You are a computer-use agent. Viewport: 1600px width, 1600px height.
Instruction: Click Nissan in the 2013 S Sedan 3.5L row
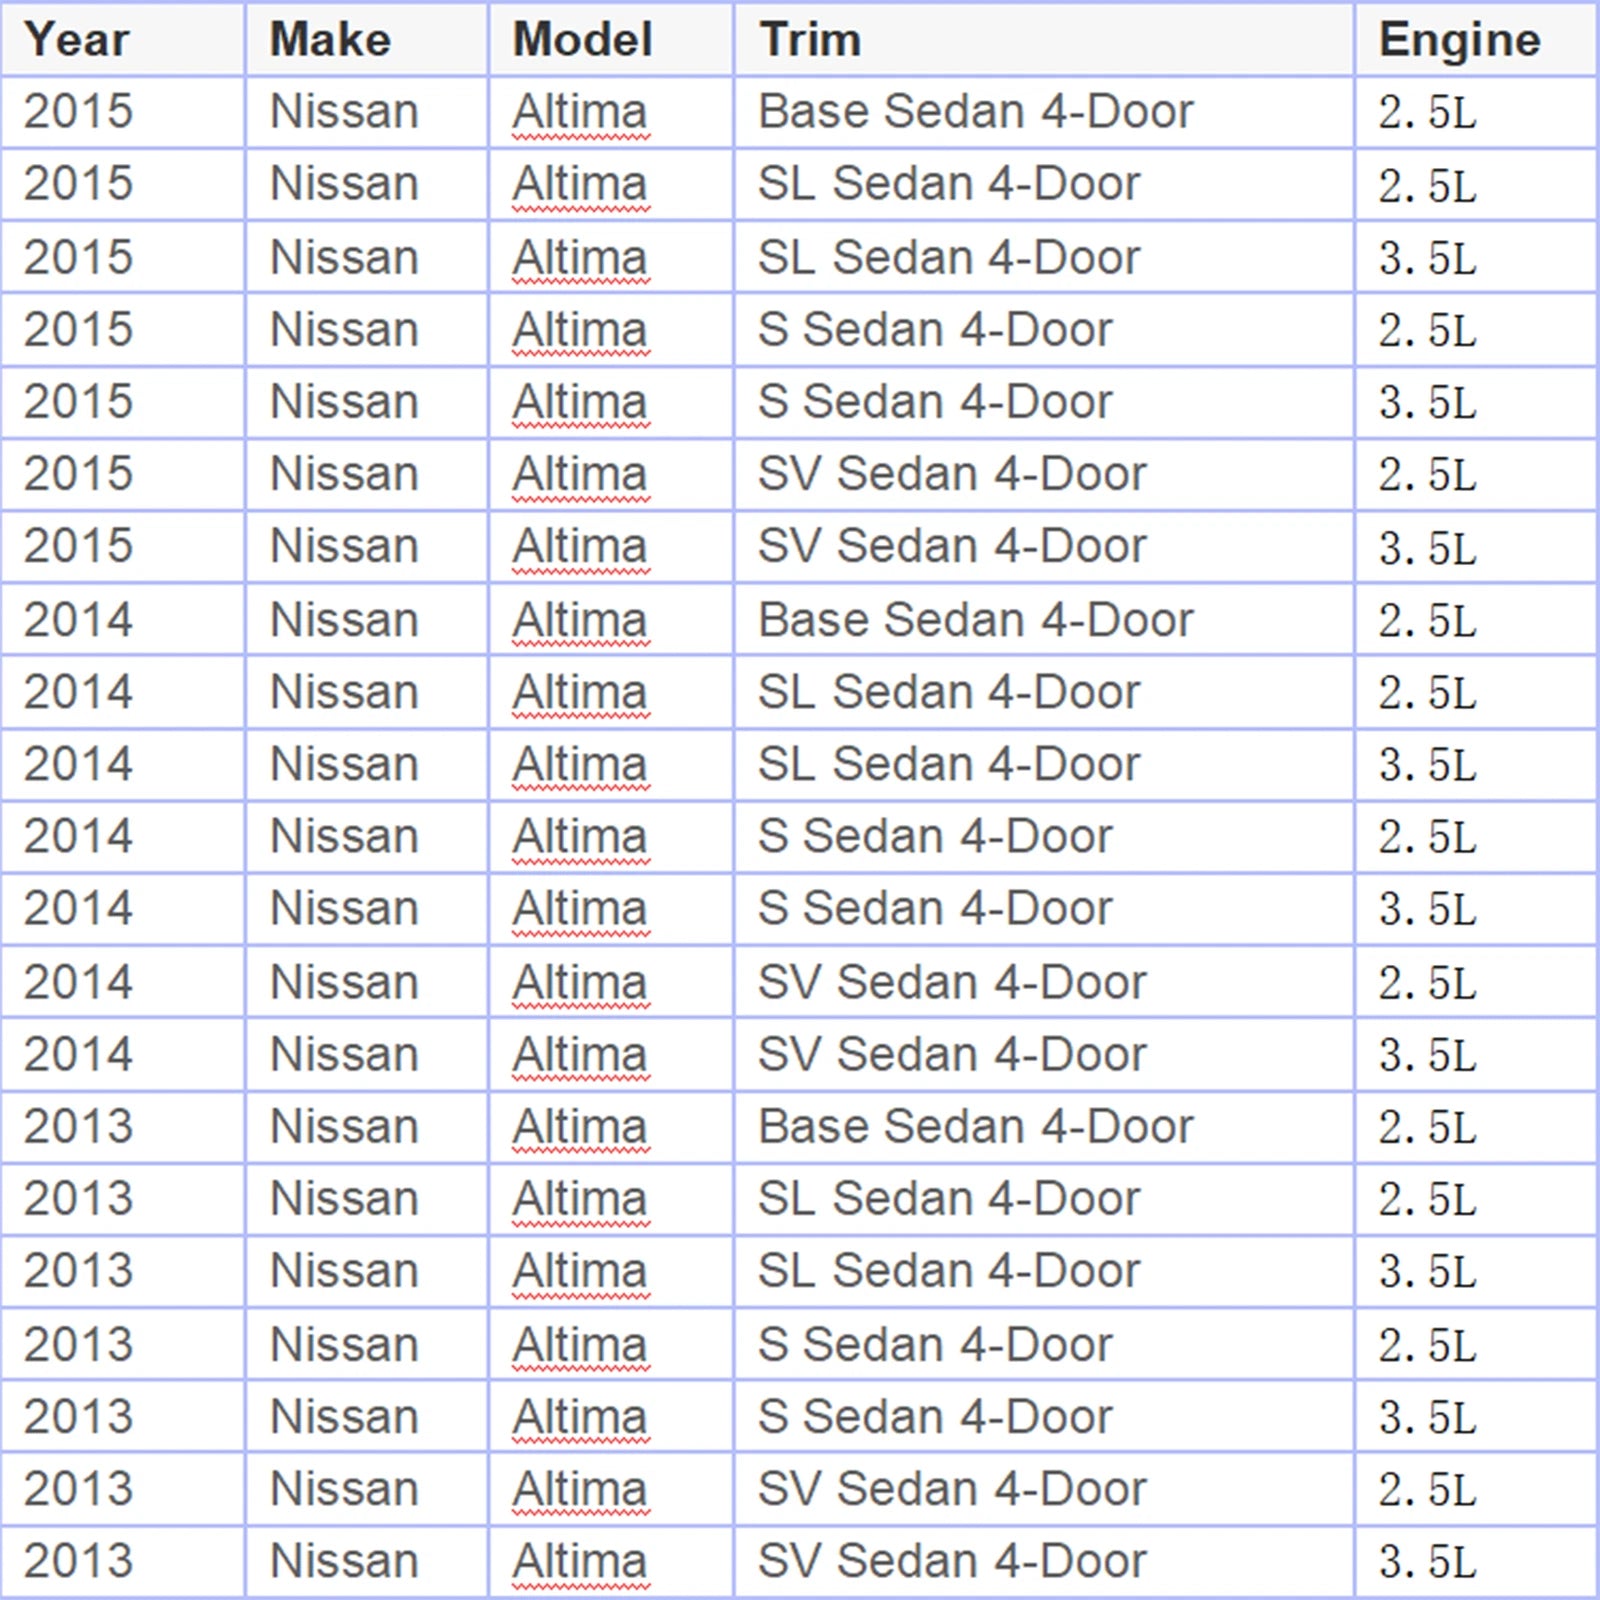(344, 1417)
